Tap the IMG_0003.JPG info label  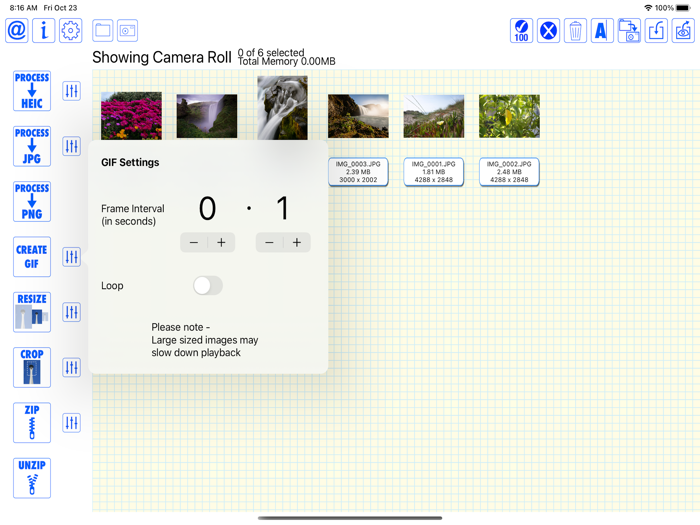pyautogui.click(x=358, y=172)
